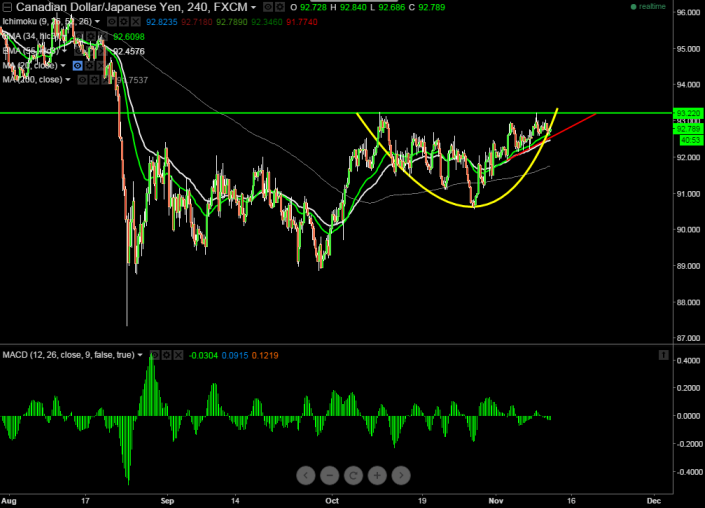Open settings gear for the 34-period moving average
Viewport: 705px width, 508px height.
(90, 36)
